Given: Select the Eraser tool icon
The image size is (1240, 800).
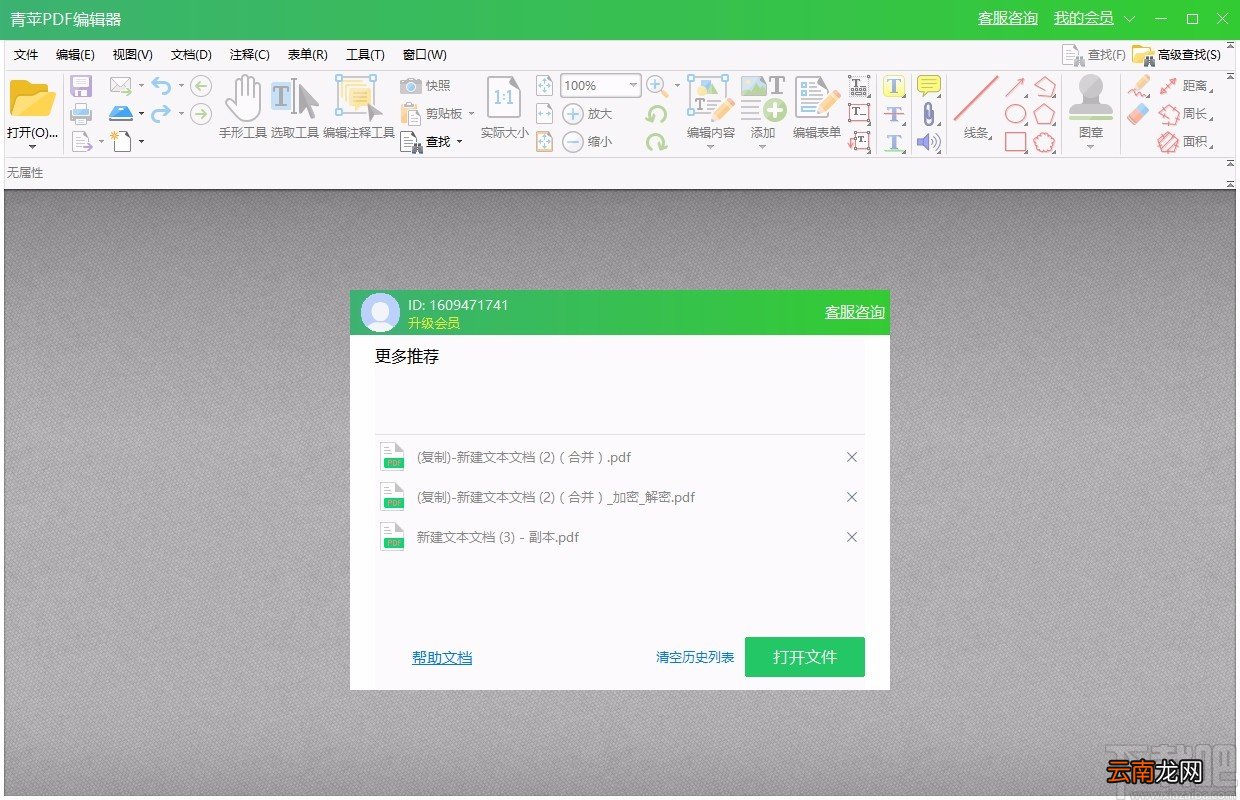Looking at the screenshot, I should point(1139,114).
